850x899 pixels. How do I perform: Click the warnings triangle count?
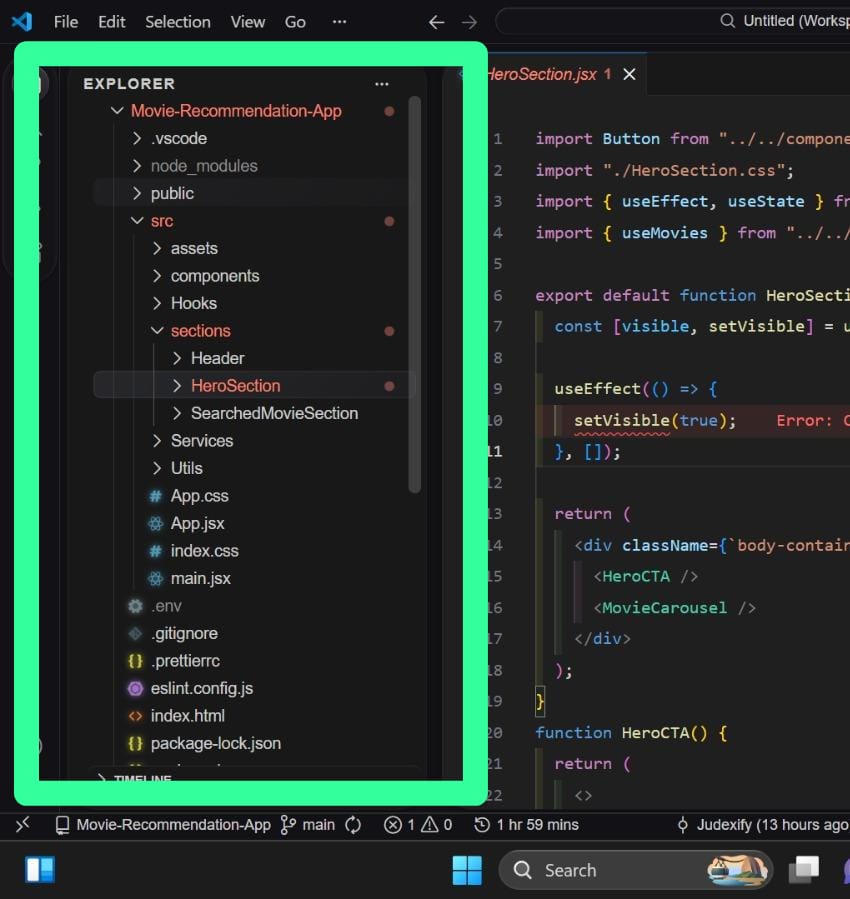pos(437,825)
